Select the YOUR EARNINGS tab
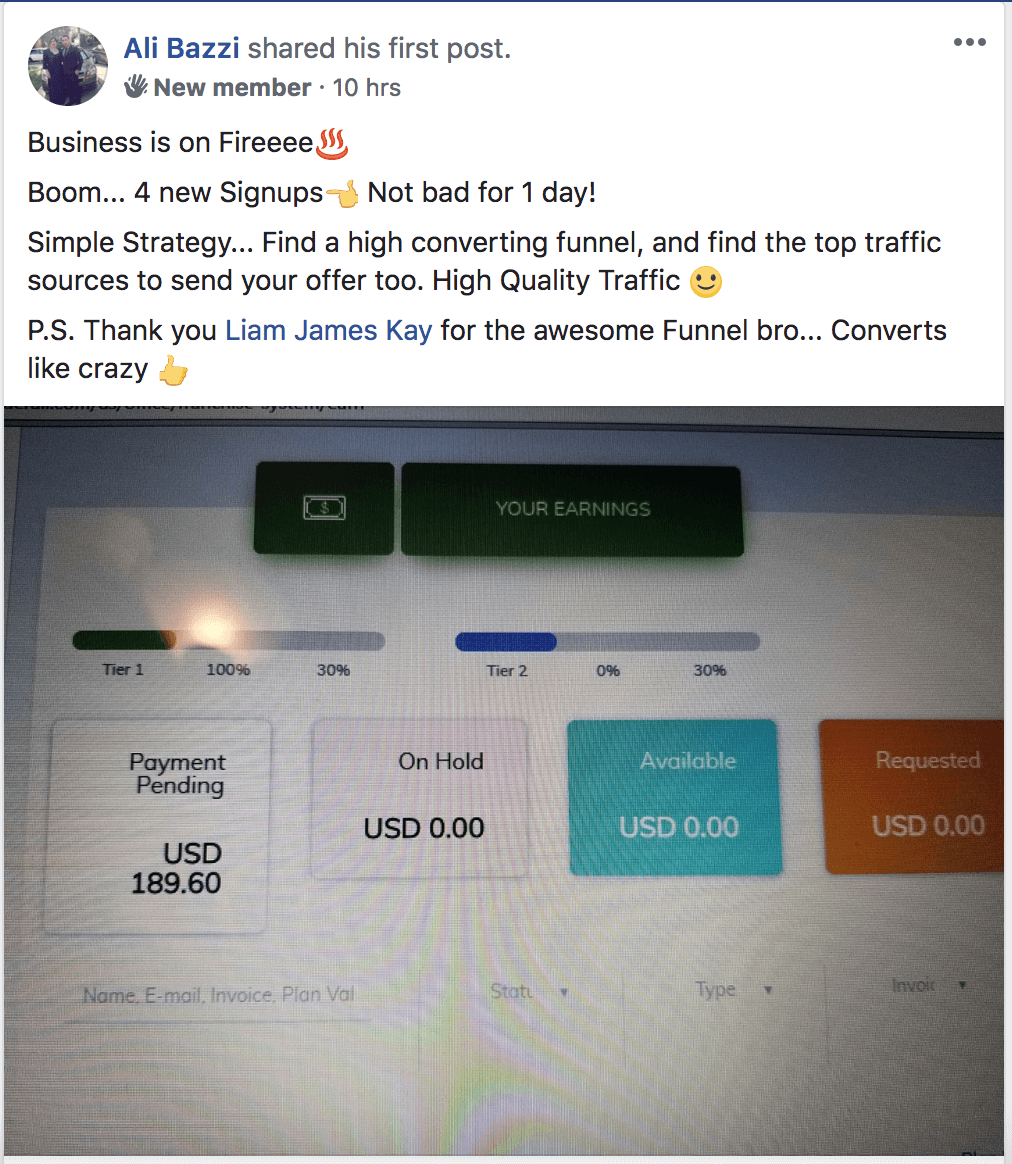1012x1164 pixels. coord(572,510)
